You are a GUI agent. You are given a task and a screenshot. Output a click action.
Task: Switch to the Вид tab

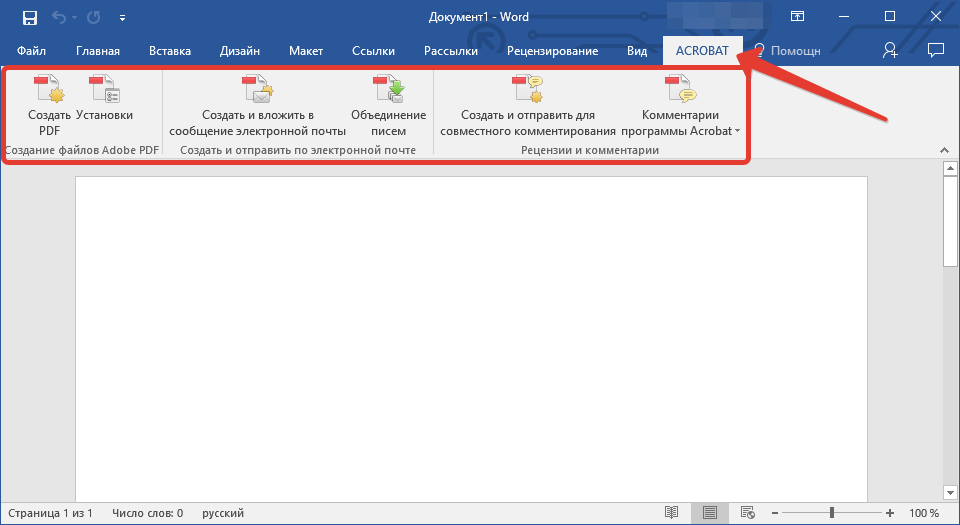pos(637,51)
